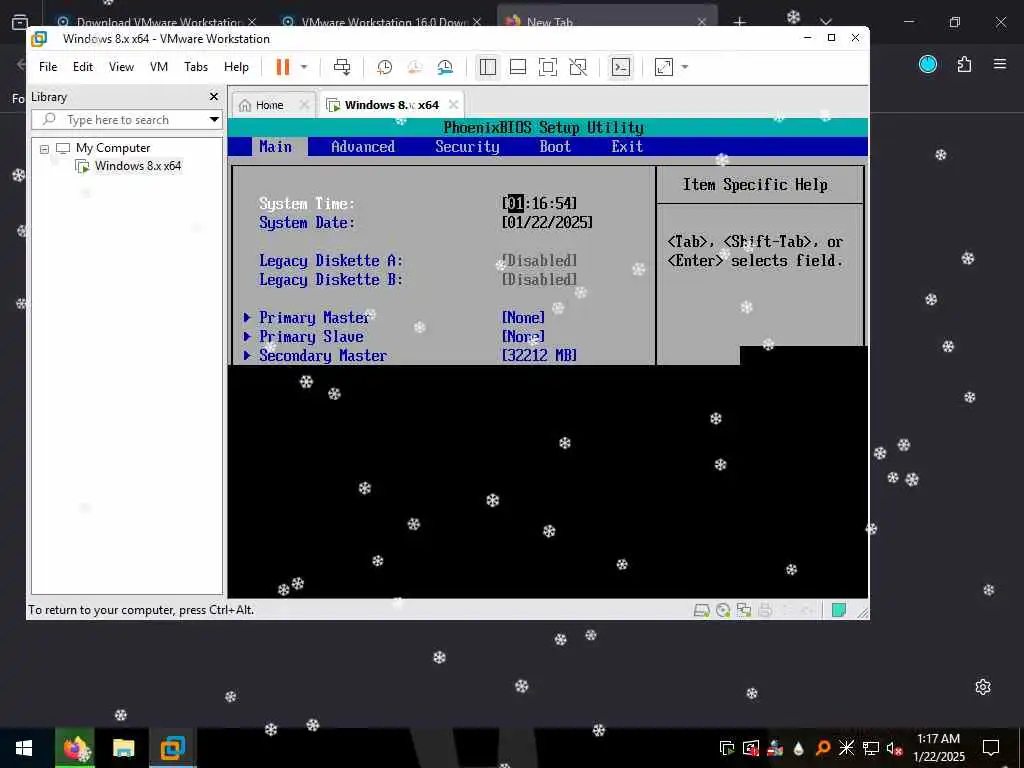Image resolution: width=1024 pixels, height=768 pixels.
Task: Open the BIOS Advanced menu
Action: pyautogui.click(x=363, y=146)
